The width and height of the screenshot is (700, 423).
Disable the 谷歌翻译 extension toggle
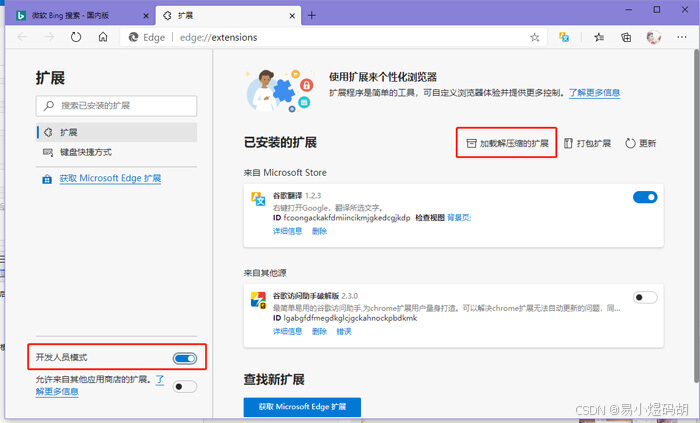(645, 197)
